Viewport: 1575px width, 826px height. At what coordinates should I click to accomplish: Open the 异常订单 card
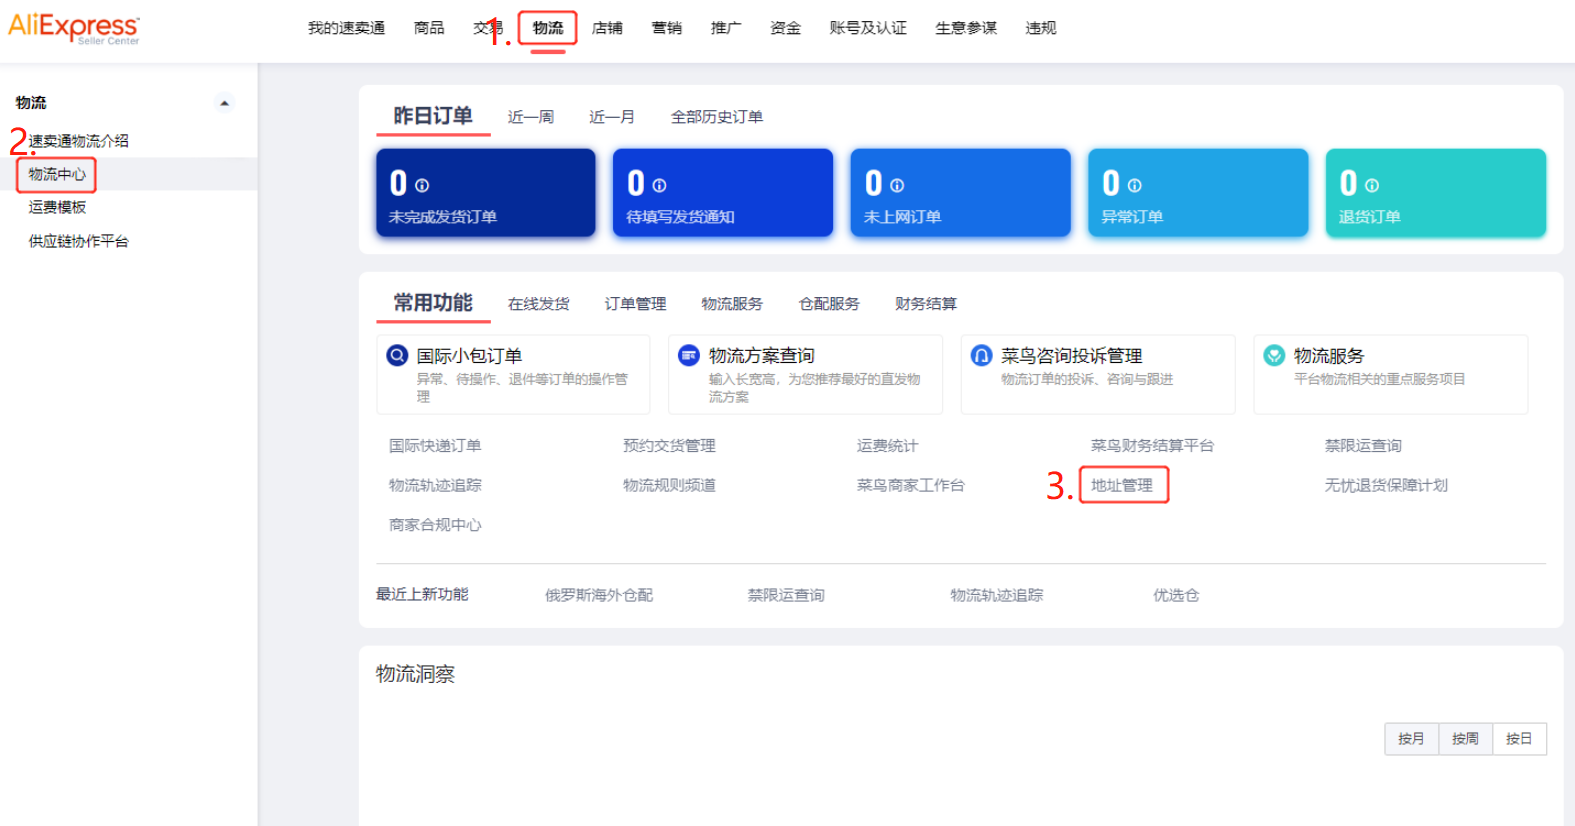[1198, 193]
